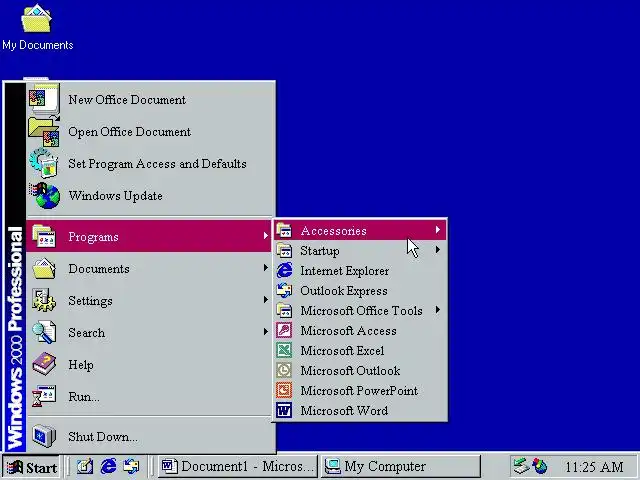Viewport: 640px width, 480px height.
Task: Click the New Office Document icon
Action: pos(44,99)
